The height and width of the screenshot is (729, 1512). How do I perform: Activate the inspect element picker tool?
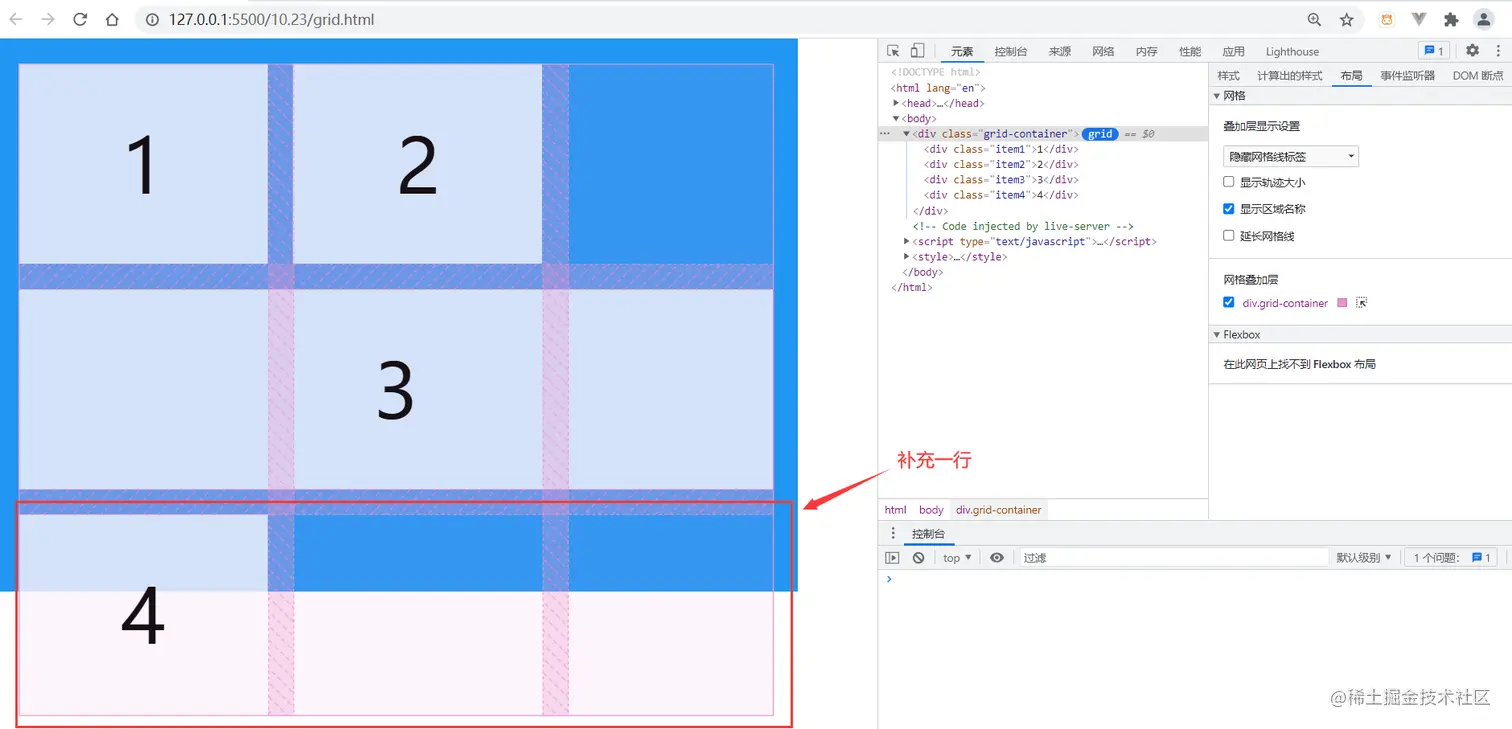point(893,51)
